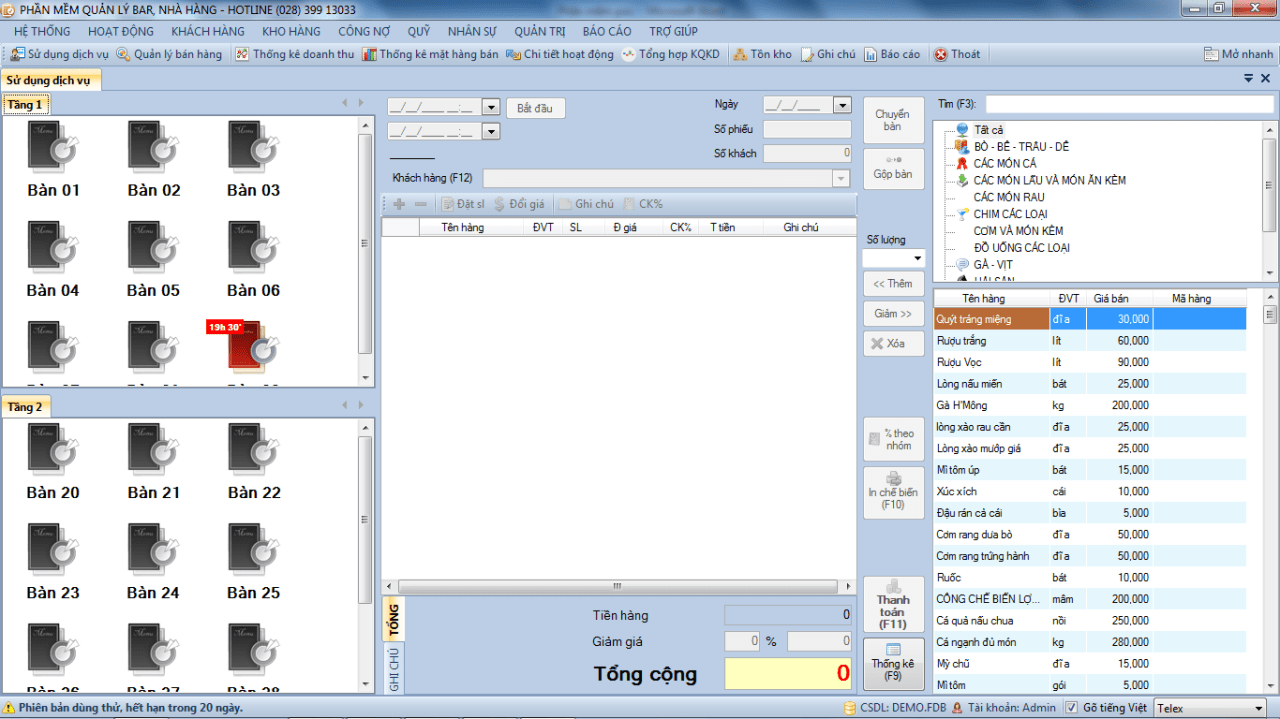Select CÁC MÓN CÁ category in tree
The image size is (1280, 719).
pos(1005,163)
